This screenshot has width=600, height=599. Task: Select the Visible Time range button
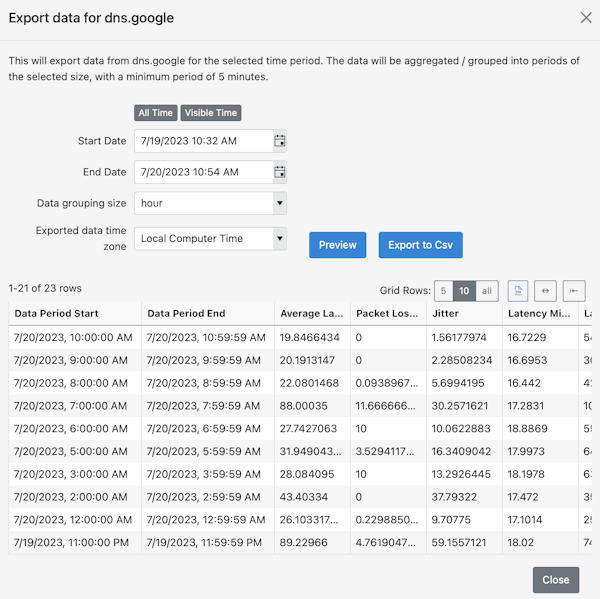pyautogui.click(x=211, y=113)
